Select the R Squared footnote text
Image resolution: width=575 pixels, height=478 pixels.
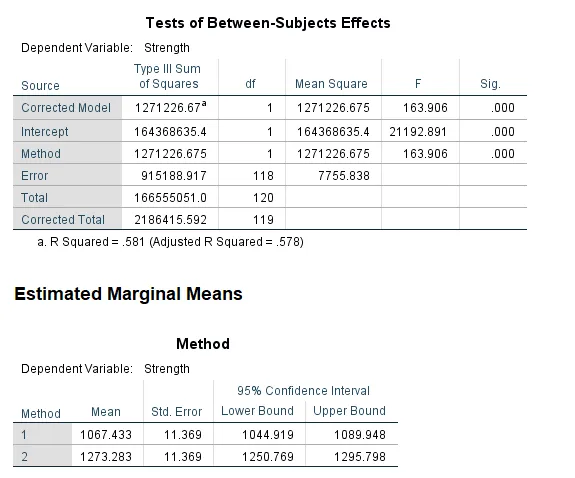pos(170,242)
